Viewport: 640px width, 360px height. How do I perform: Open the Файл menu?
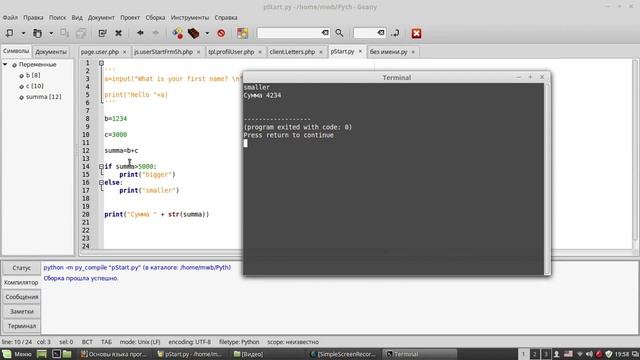10,18
